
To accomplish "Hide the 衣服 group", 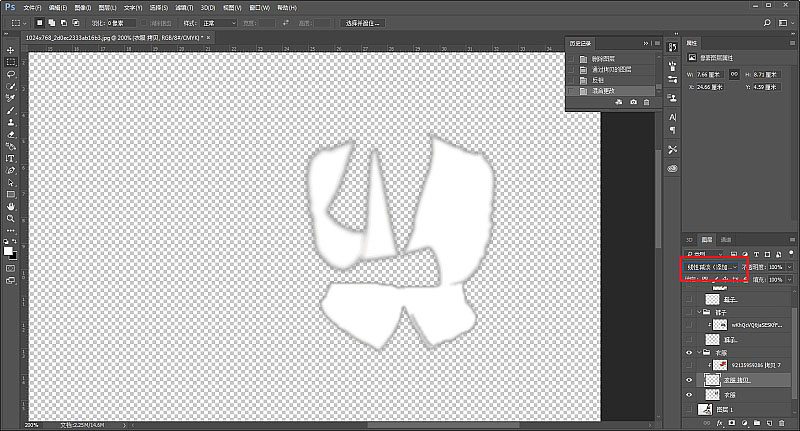I will pos(689,352).
